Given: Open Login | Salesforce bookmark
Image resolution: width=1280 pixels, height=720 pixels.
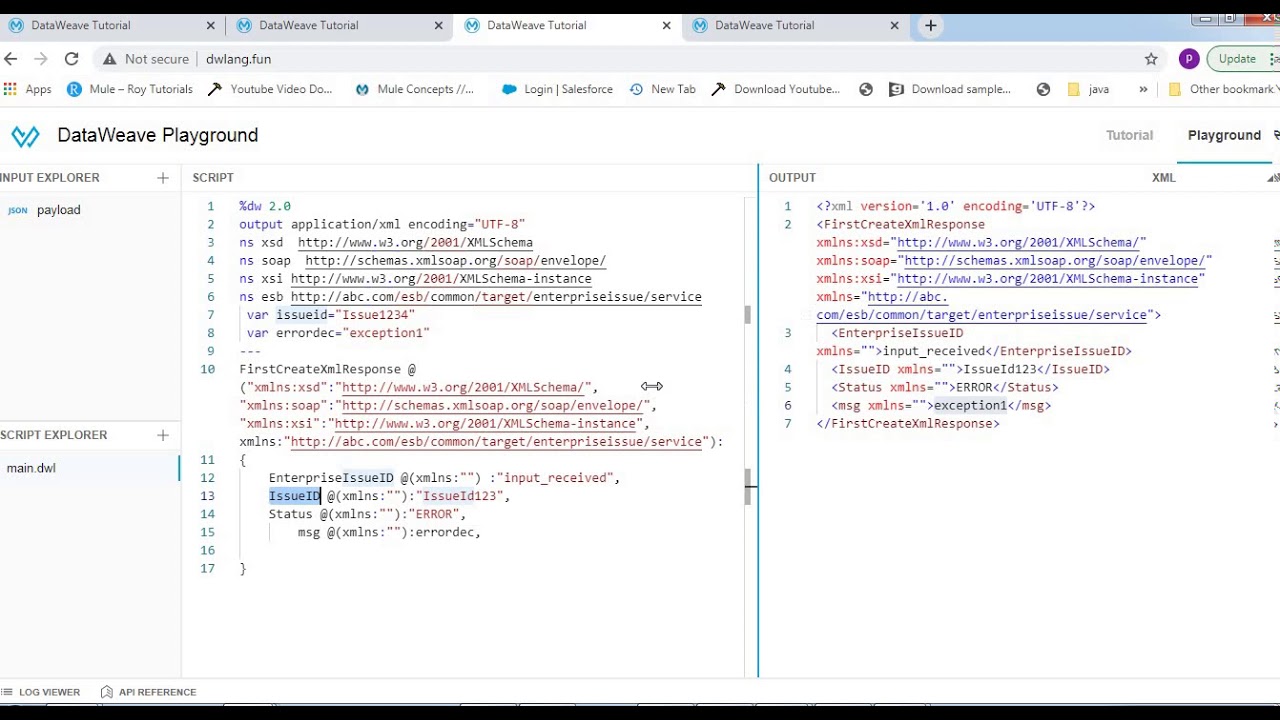Looking at the screenshot, I should (558, 89).
